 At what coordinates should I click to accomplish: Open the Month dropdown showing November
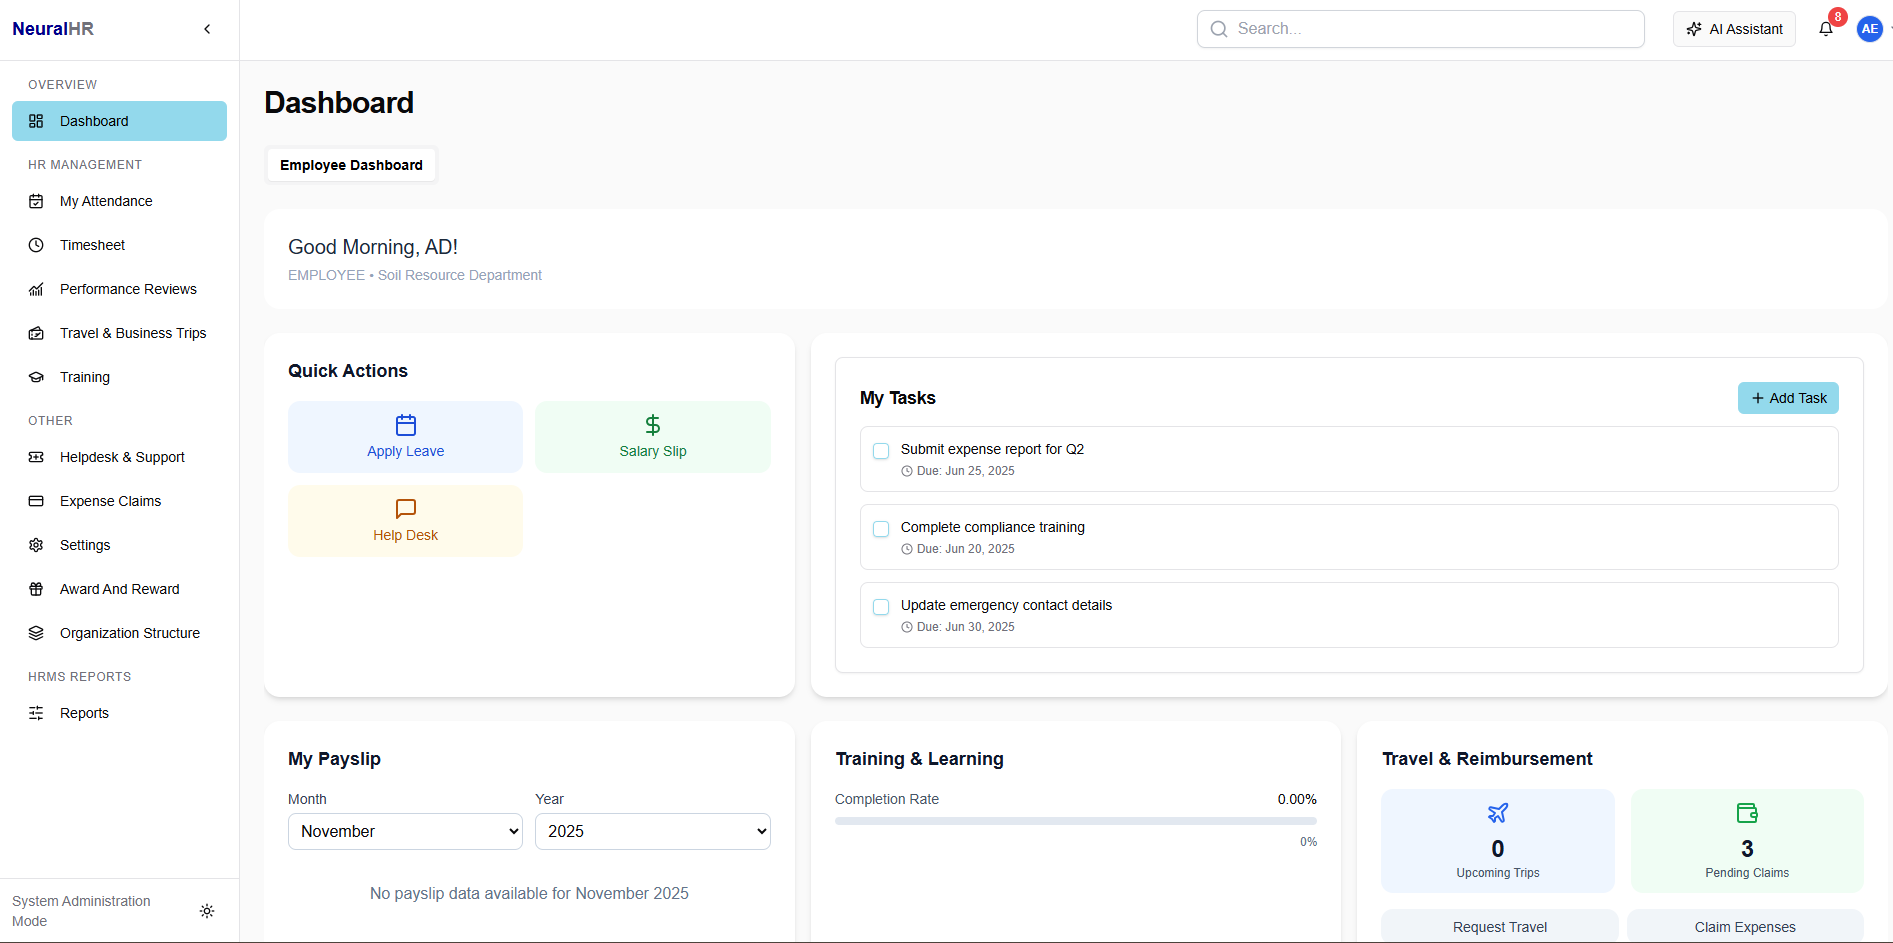coord(404,831)
